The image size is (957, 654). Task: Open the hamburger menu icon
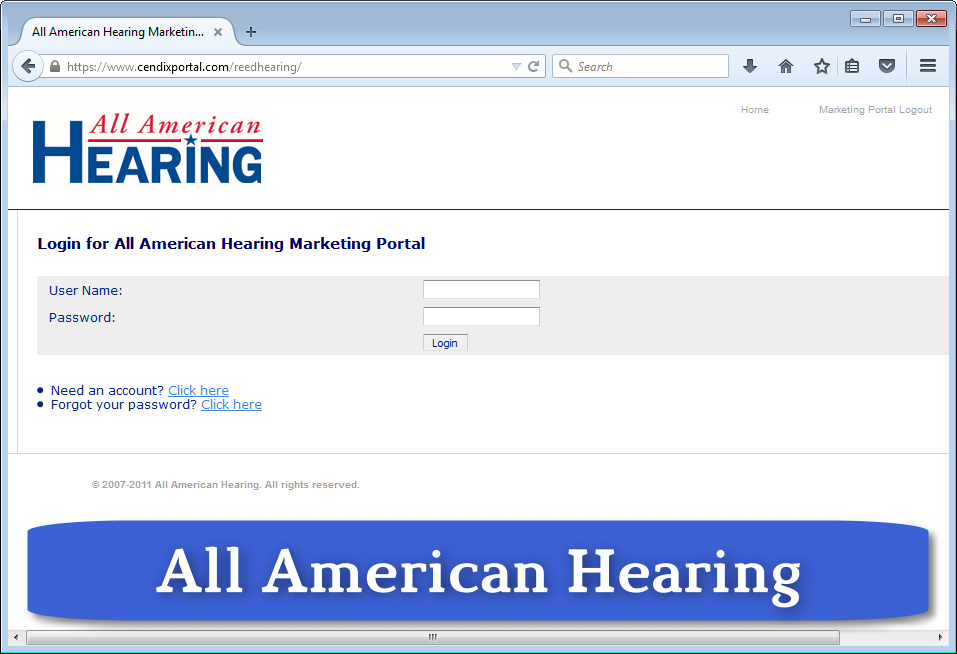[x=928, y=66]
